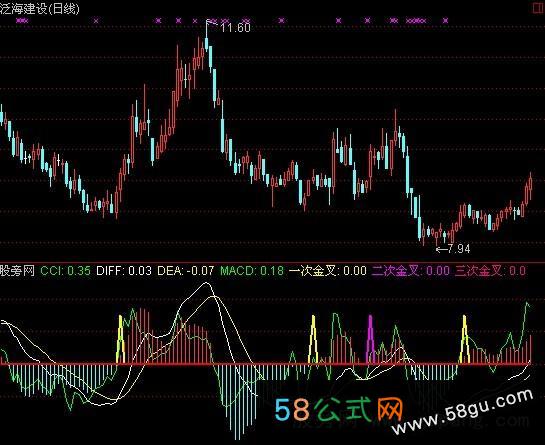The image size is (545, 445).
Task: Click the magenta second golden cross spike
Action: point(371,339)
